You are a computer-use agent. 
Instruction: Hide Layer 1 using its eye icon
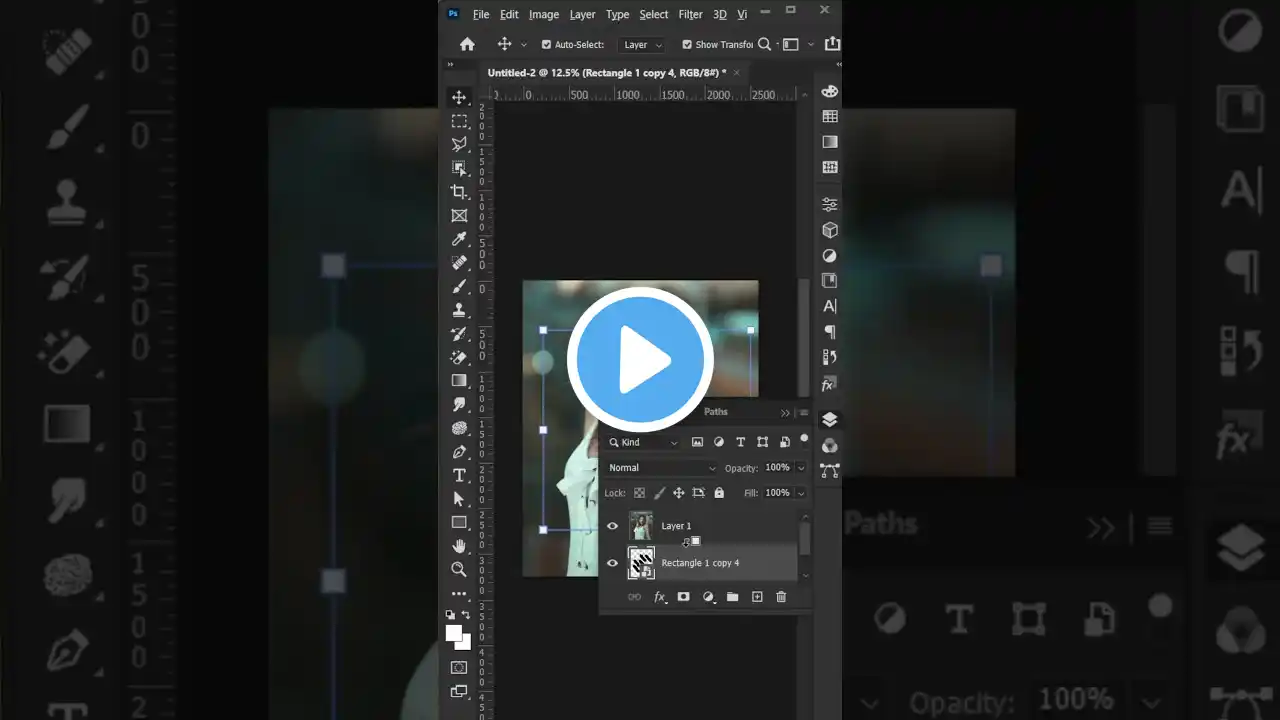(613, 526)
